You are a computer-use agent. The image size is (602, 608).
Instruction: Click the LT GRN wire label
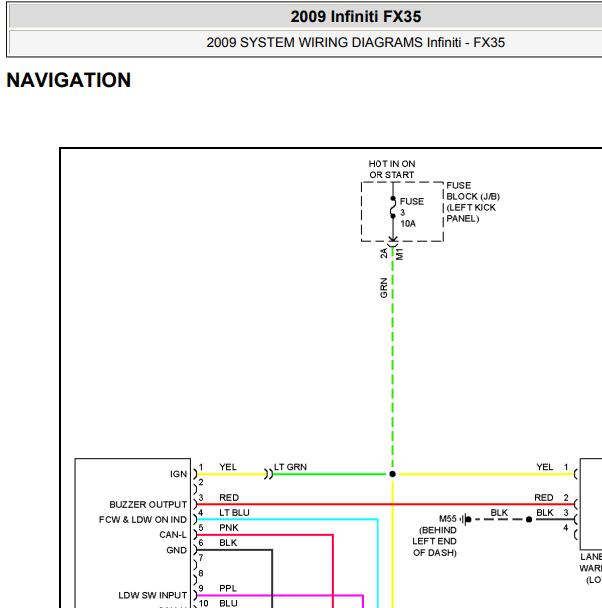290,467
